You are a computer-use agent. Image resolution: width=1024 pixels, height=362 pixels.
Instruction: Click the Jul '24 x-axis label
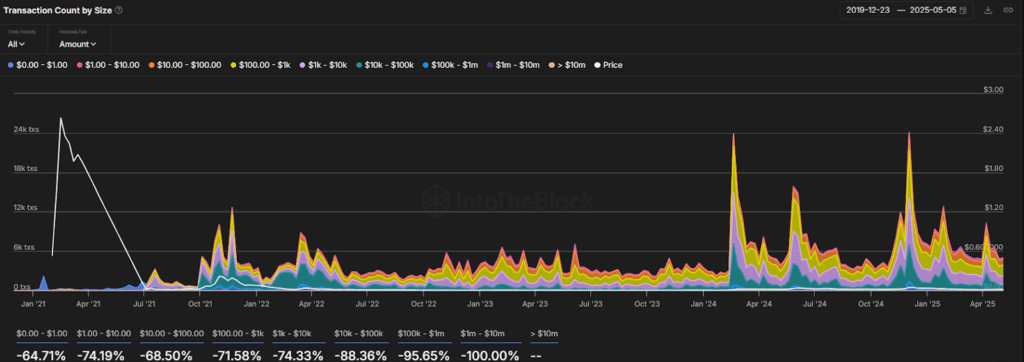(814, 304)
